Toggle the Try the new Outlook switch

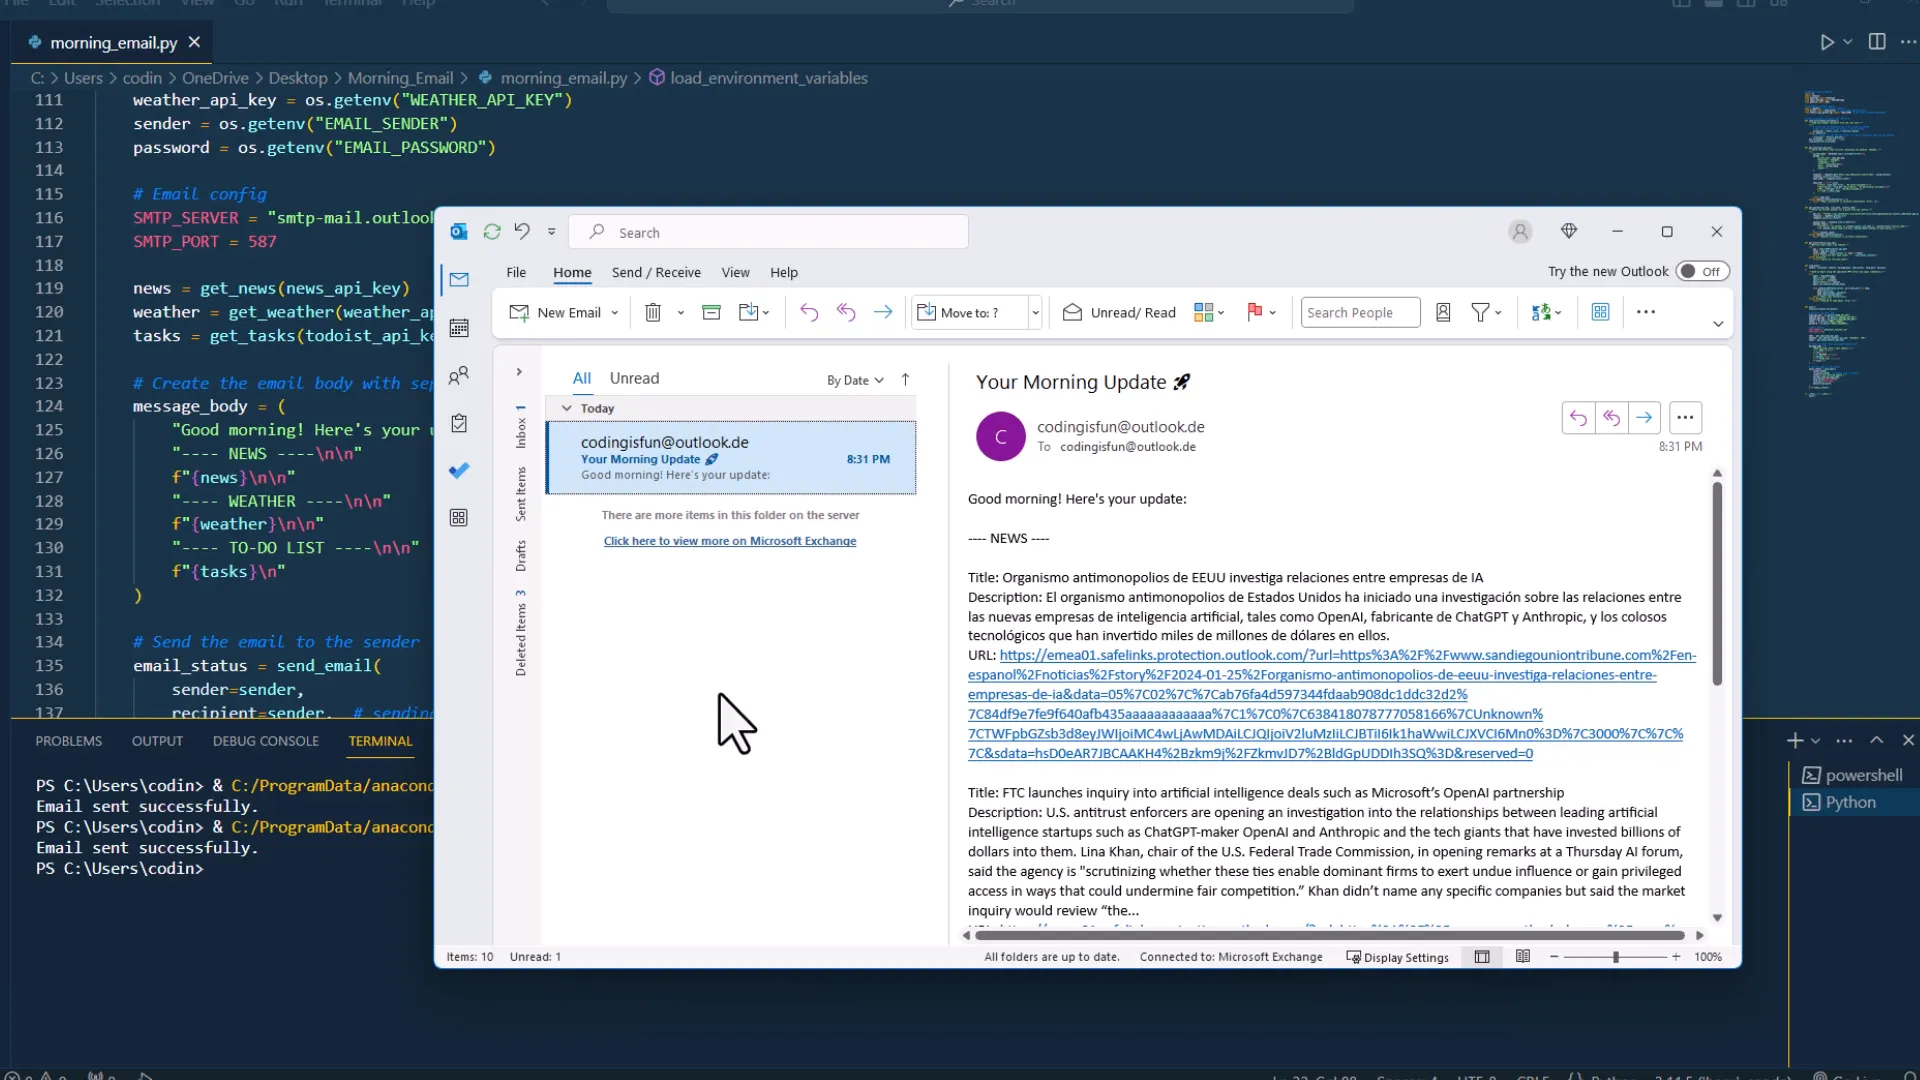[x=1702, y=271]
